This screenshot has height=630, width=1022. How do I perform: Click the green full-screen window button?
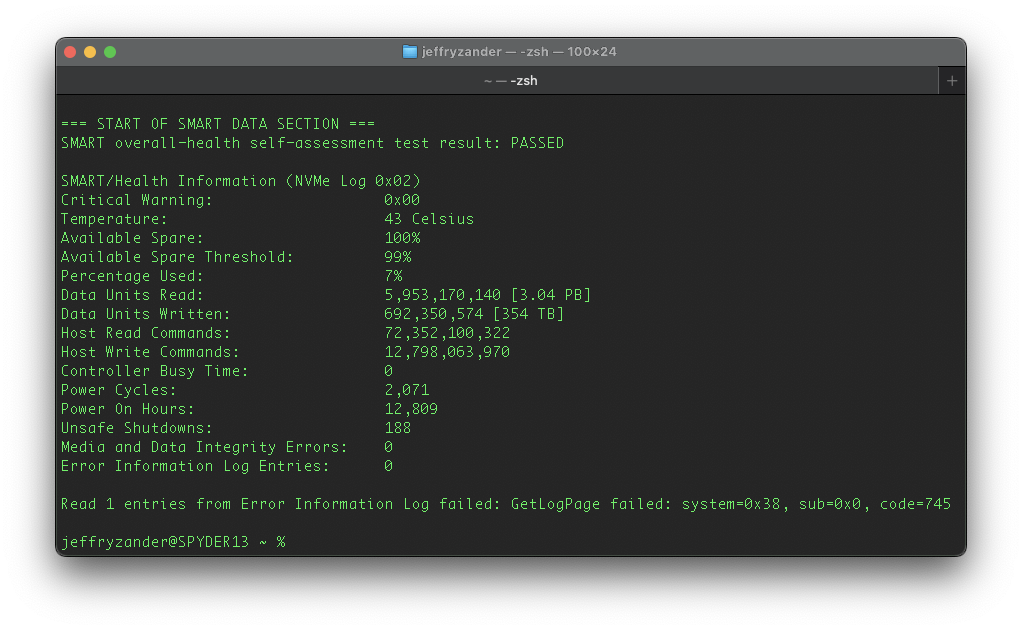(110, 50)
